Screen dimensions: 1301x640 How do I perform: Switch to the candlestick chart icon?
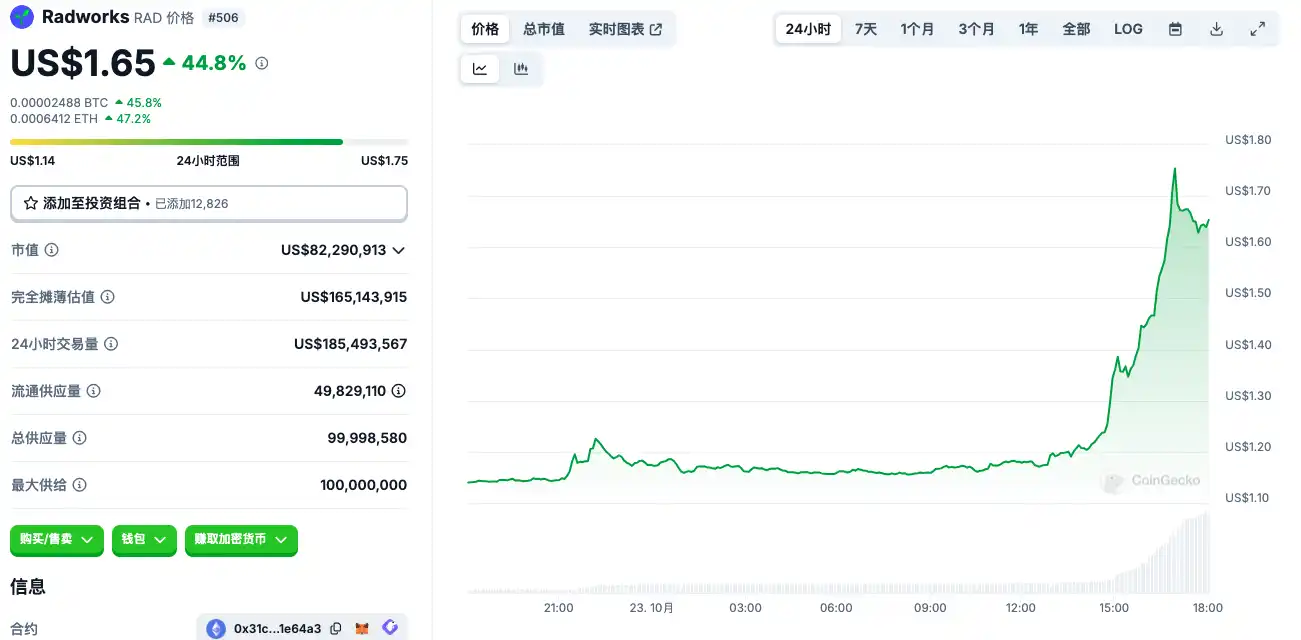(x=521, y=69)
